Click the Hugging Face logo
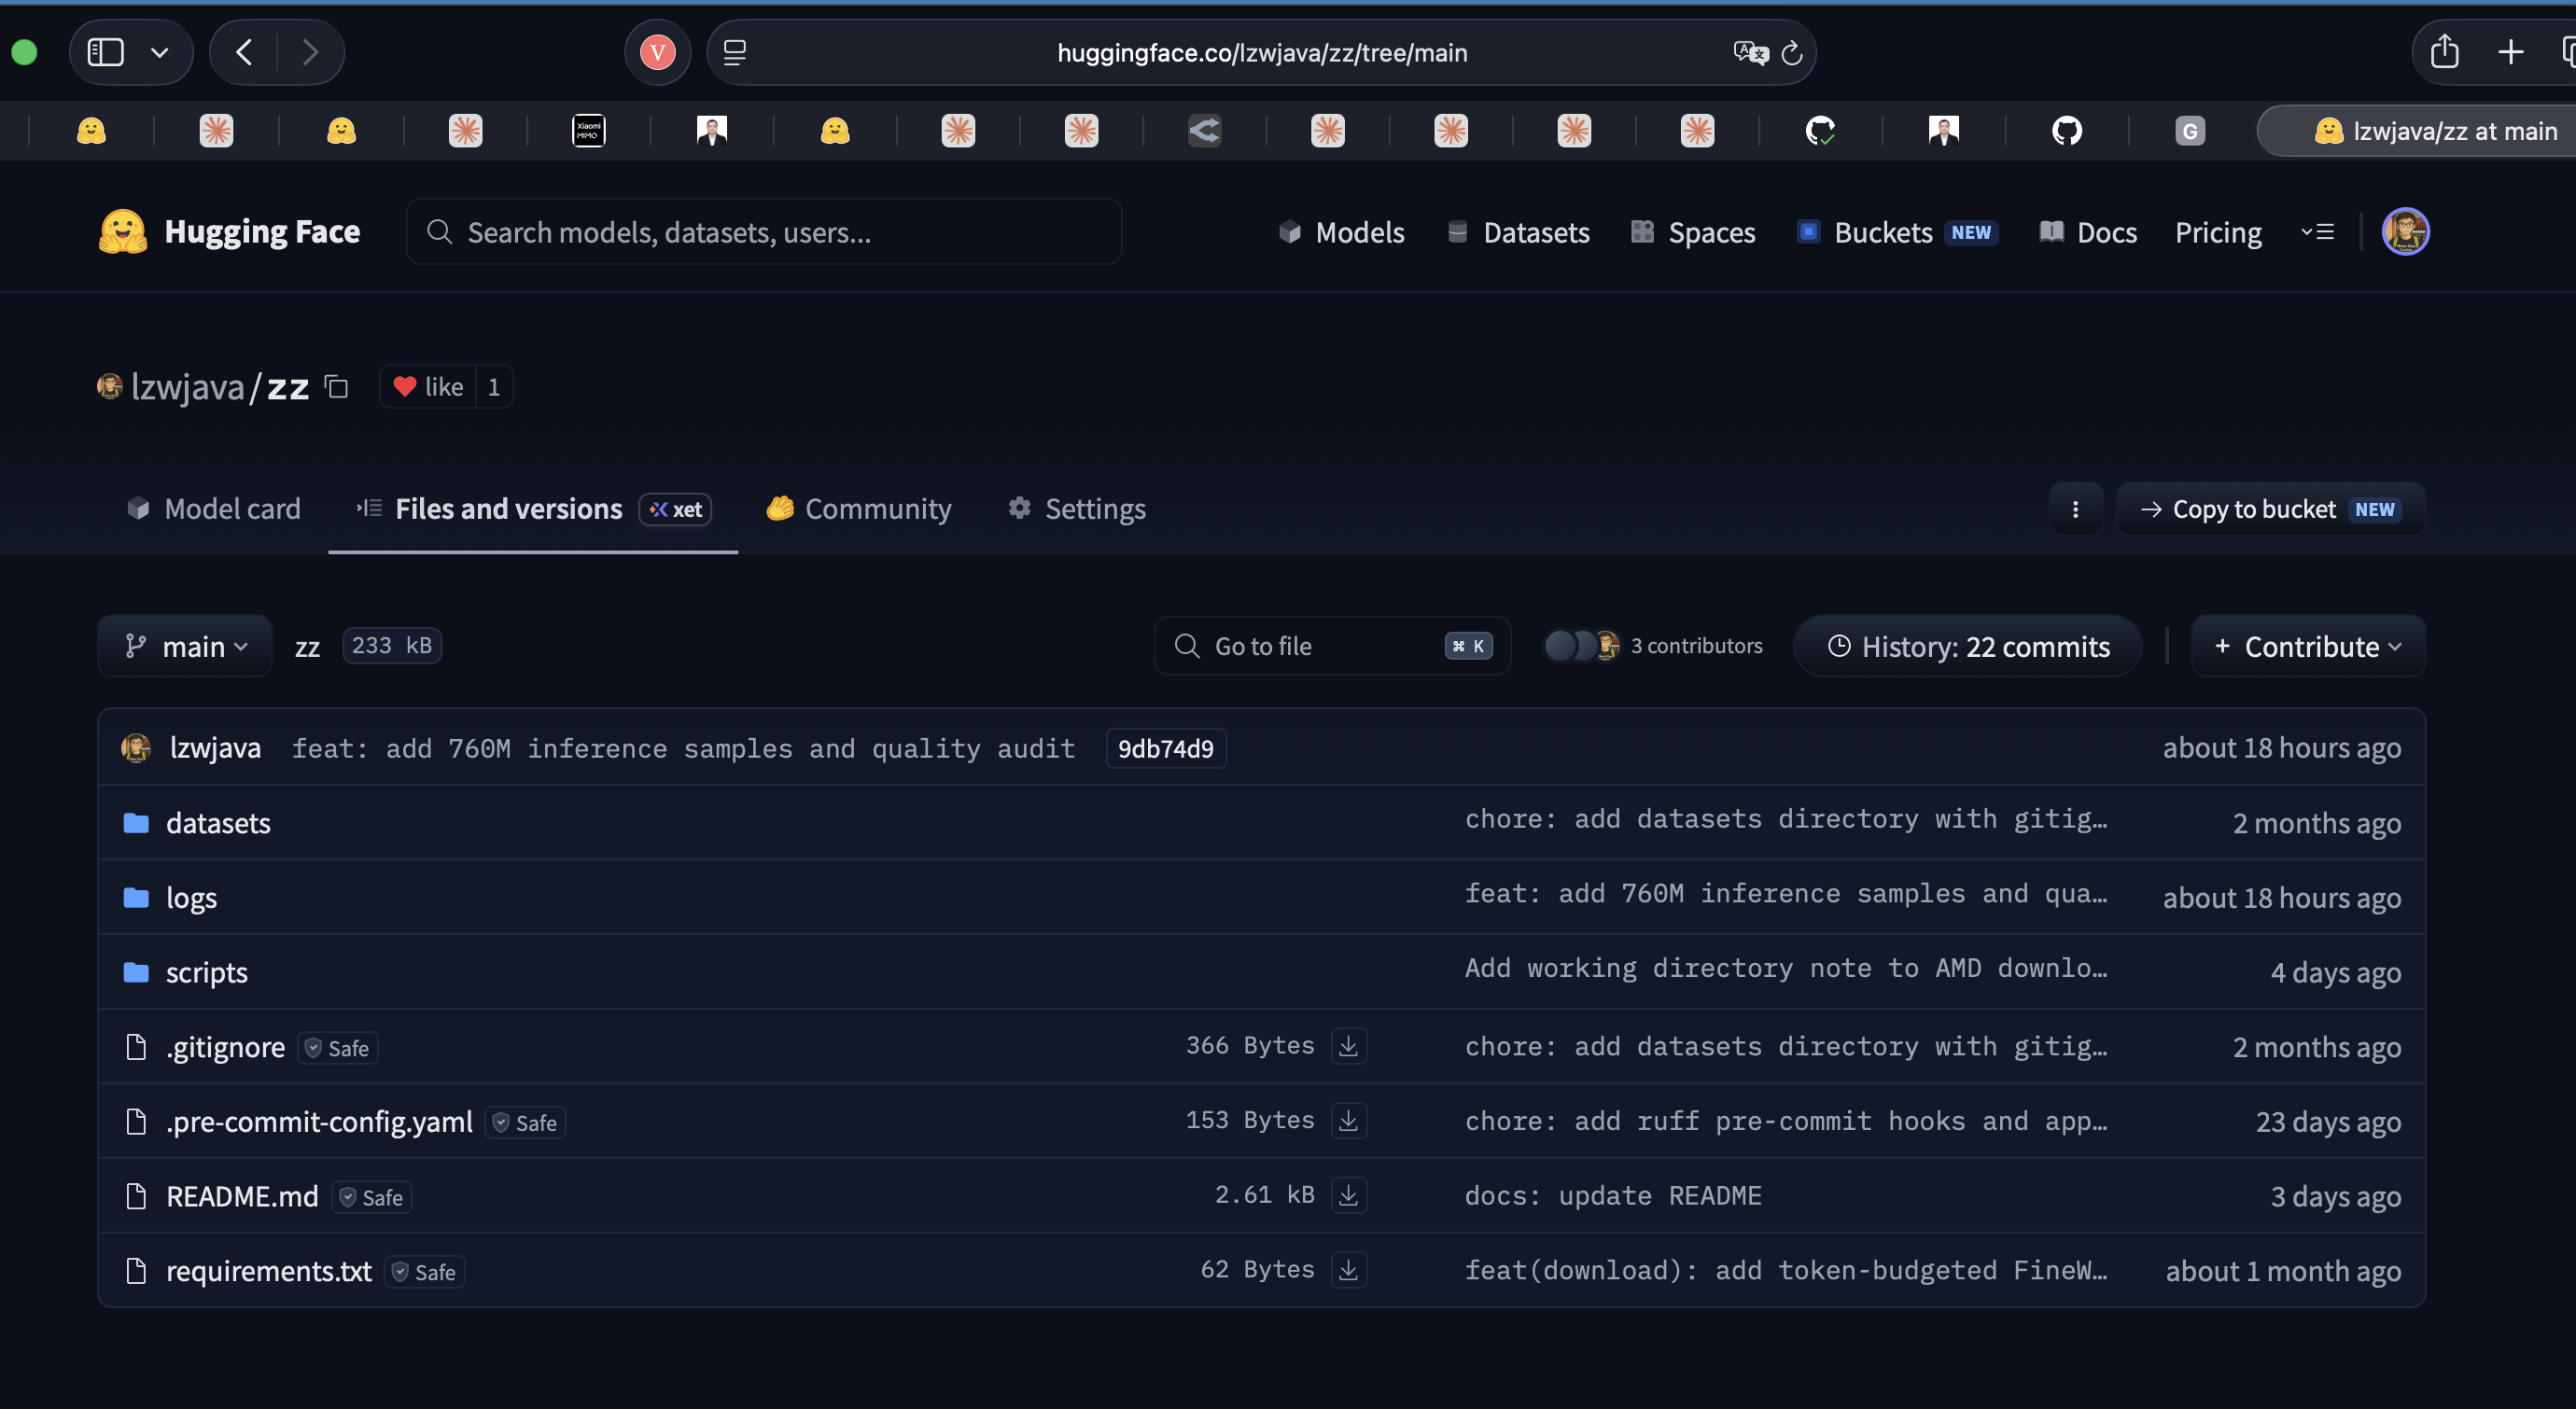Screen dimensions: 2576x1409 (230, 231)
